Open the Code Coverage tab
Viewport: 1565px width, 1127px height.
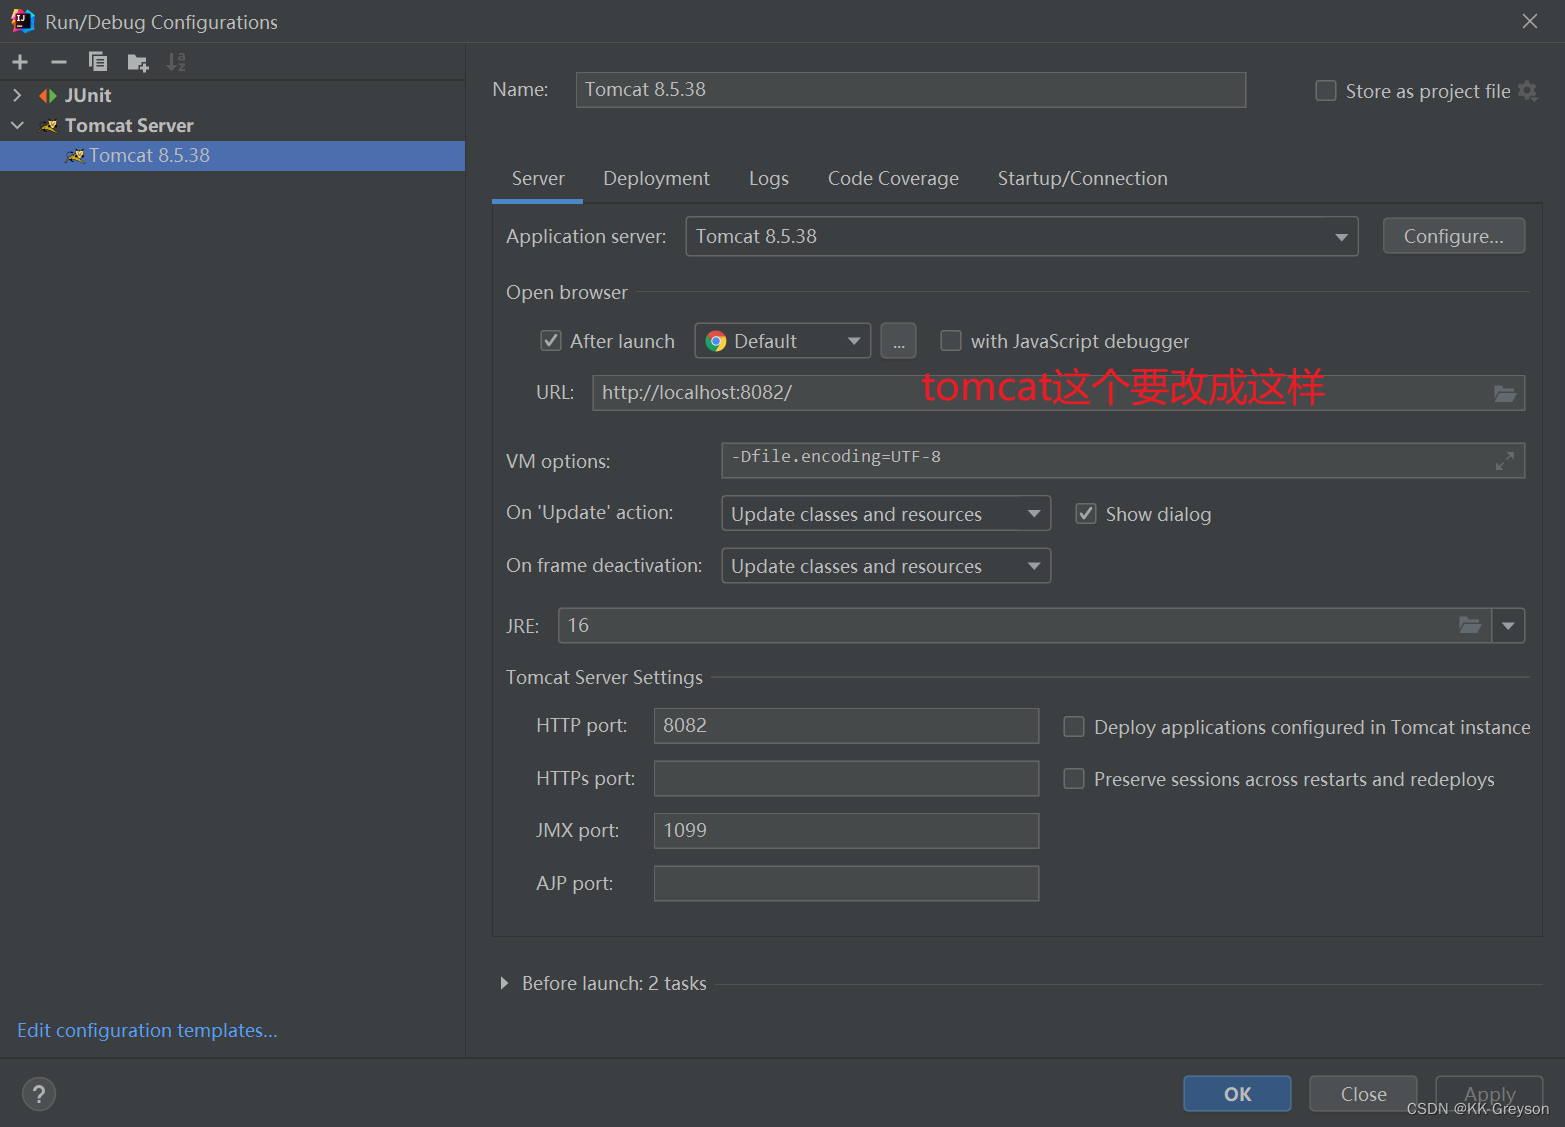pos(893,179)
